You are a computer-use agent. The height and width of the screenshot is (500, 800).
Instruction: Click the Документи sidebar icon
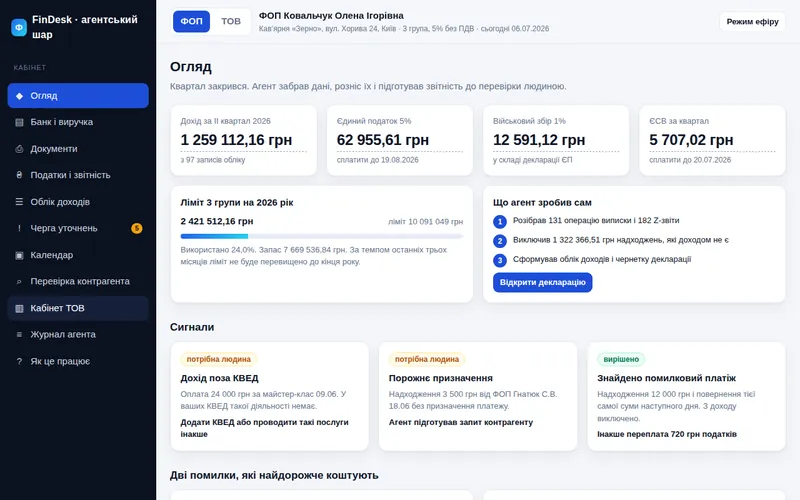tap(19, 149)
